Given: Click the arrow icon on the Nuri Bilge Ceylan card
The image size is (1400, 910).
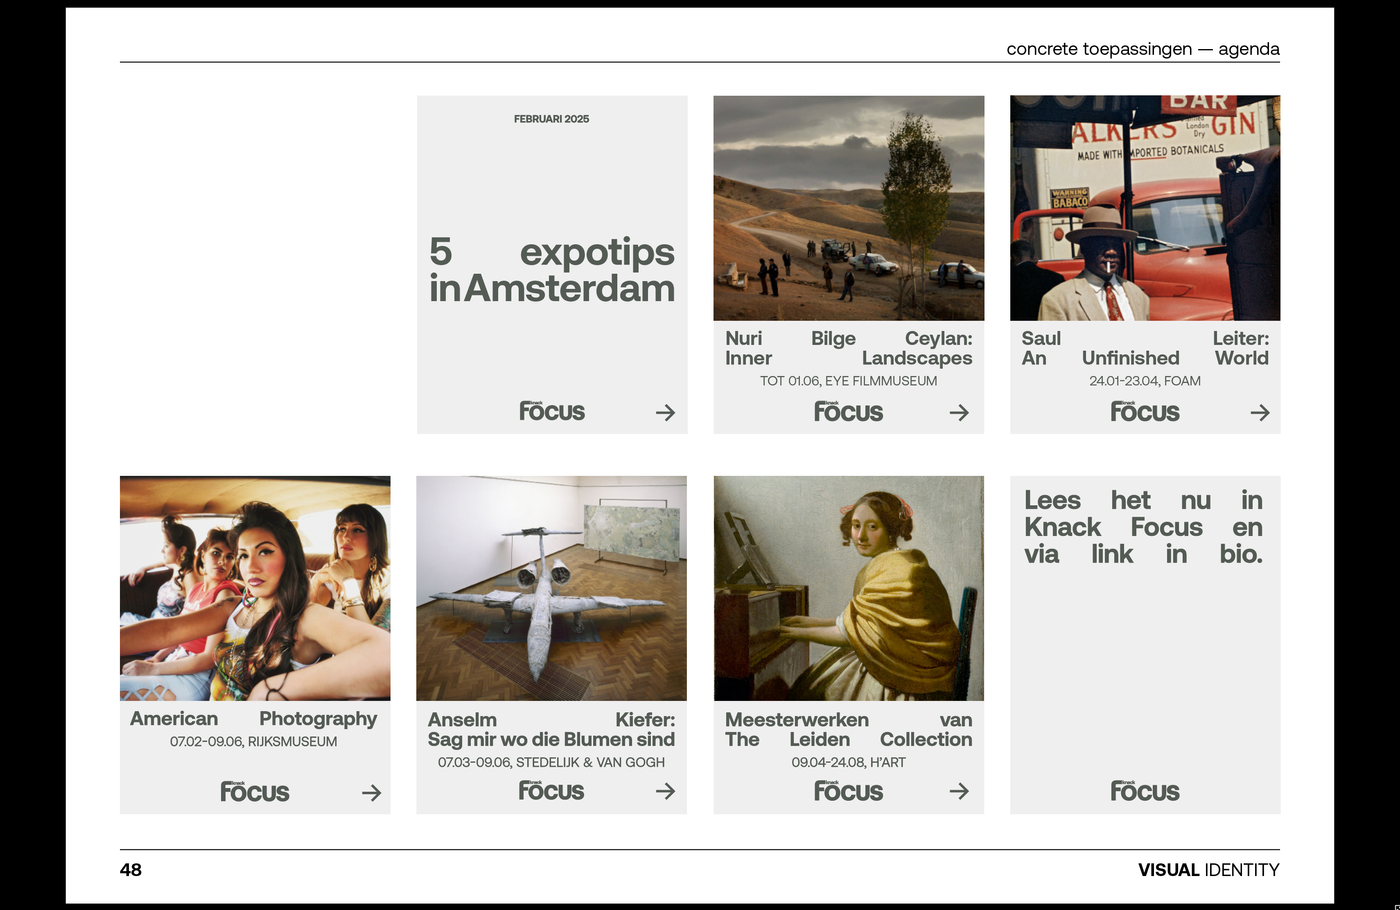Looking at the screenshot, I should tap(959, 412).
